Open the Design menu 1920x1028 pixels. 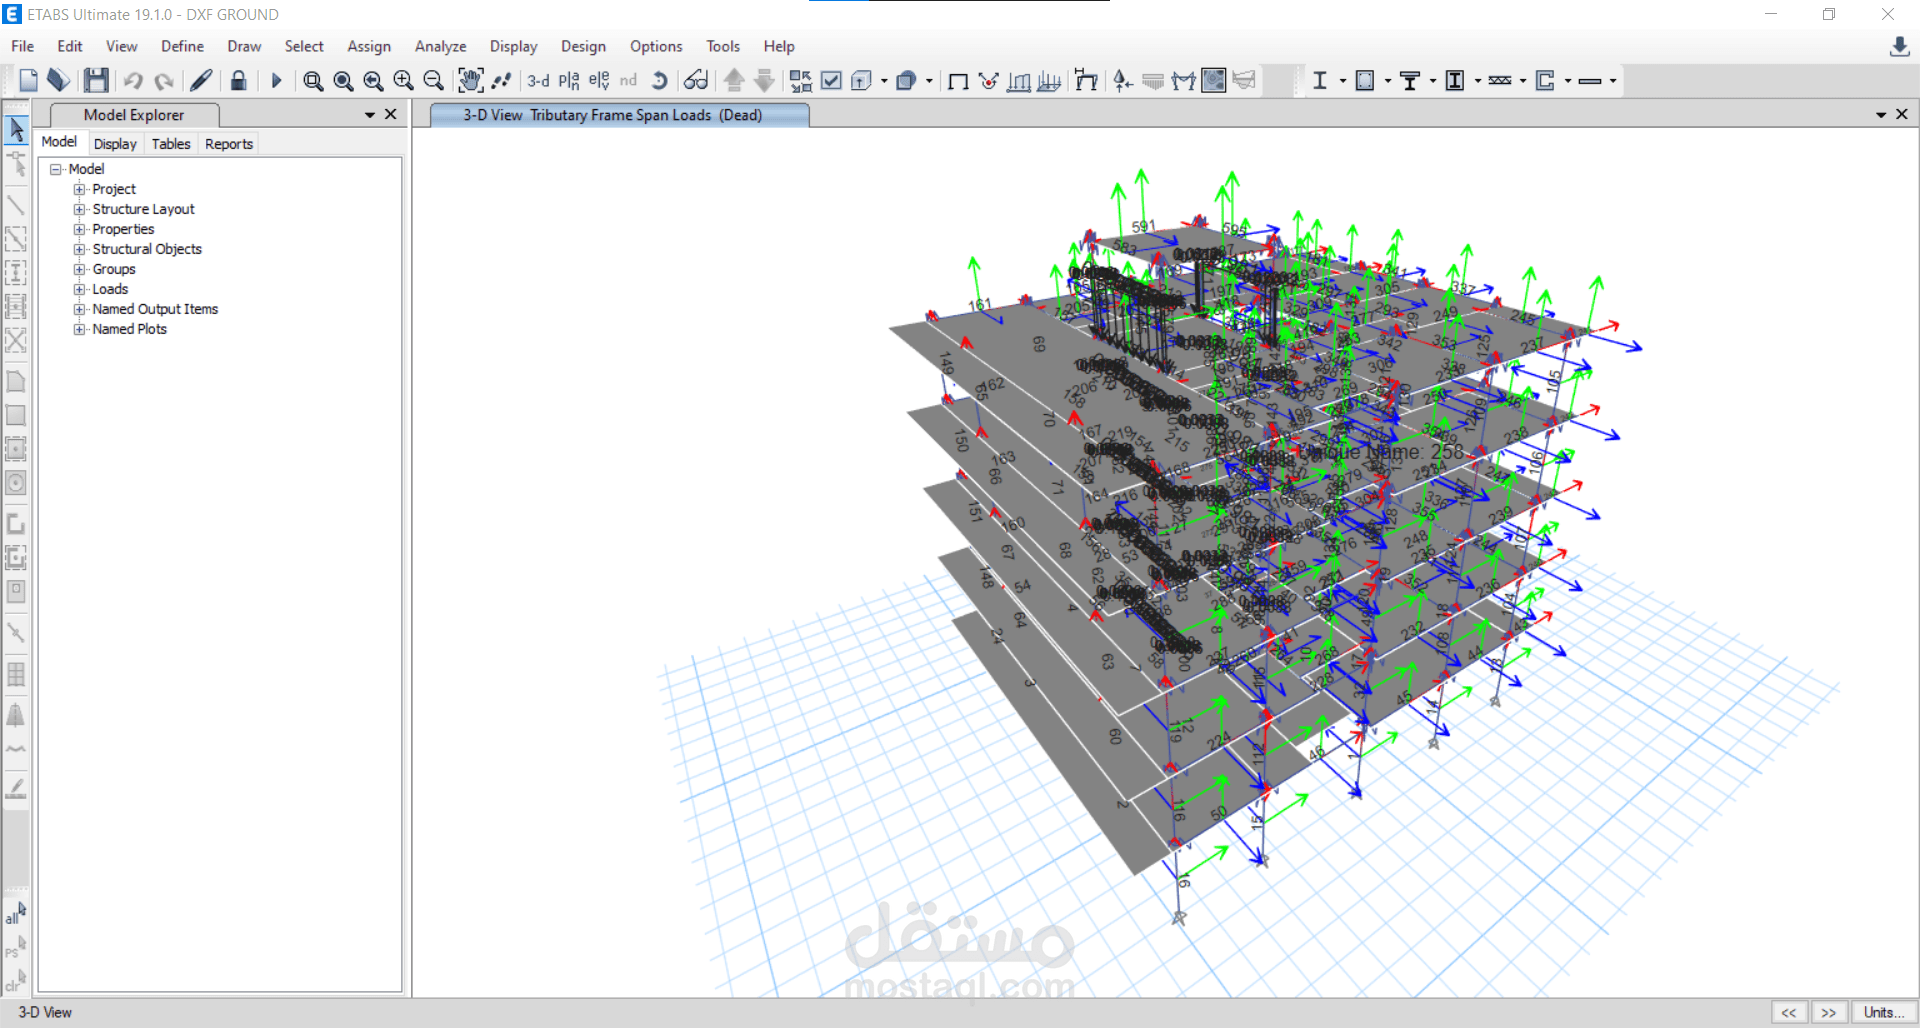coord(583,46)
